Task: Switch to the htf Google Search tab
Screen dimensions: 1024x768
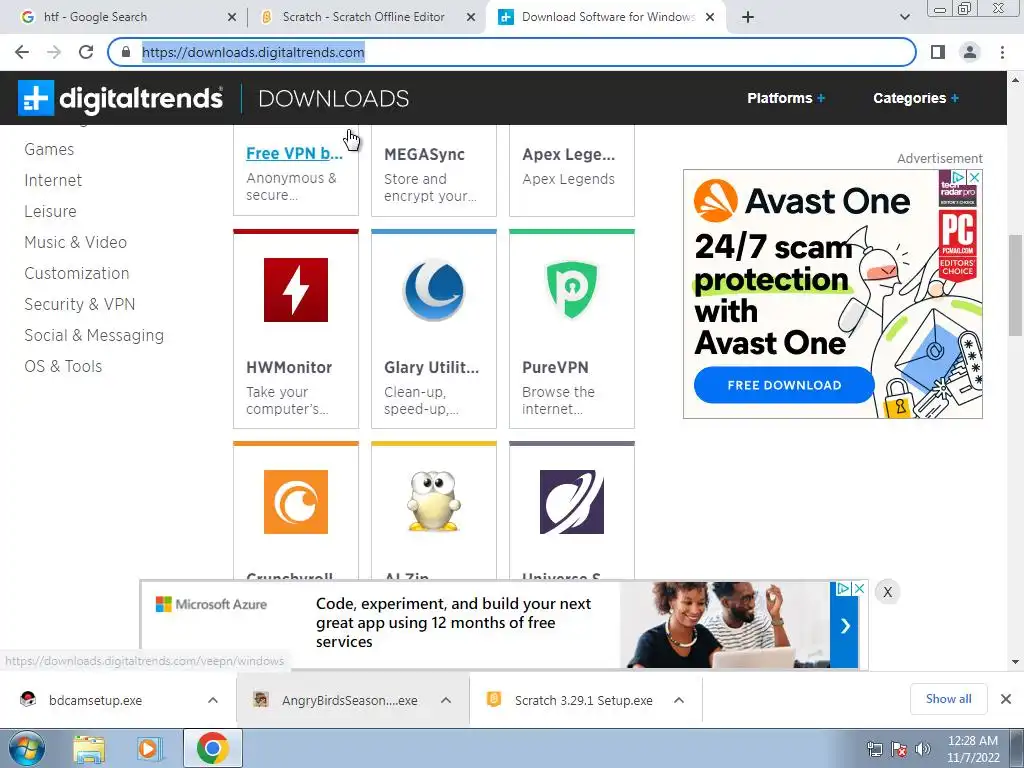Action: [124, 17]
